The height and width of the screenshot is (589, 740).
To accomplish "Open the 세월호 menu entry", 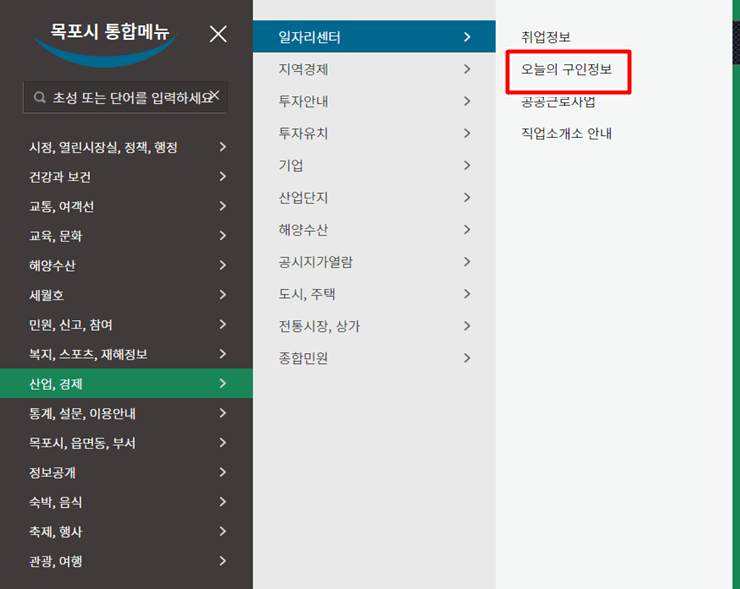I will coord(126,295).
